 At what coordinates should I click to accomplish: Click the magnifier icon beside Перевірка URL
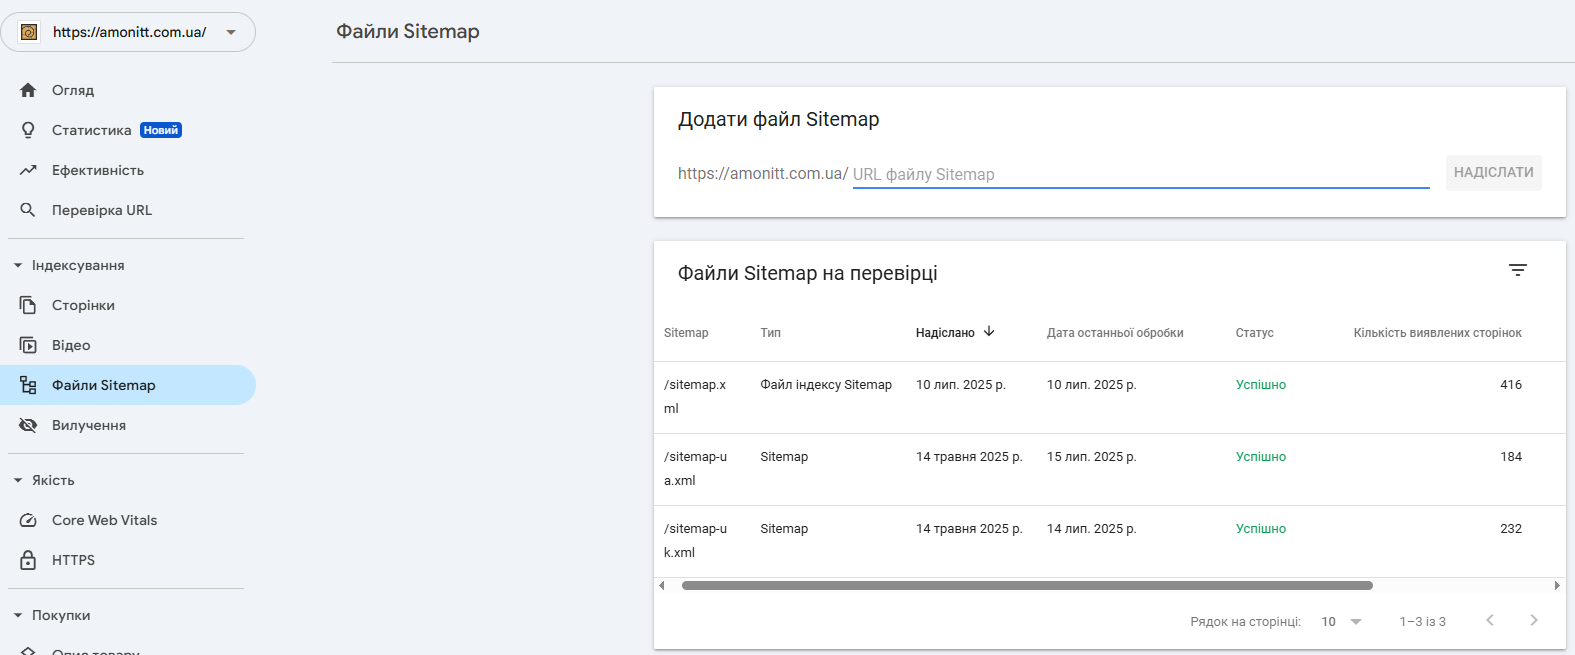click(x=28, y=210)
